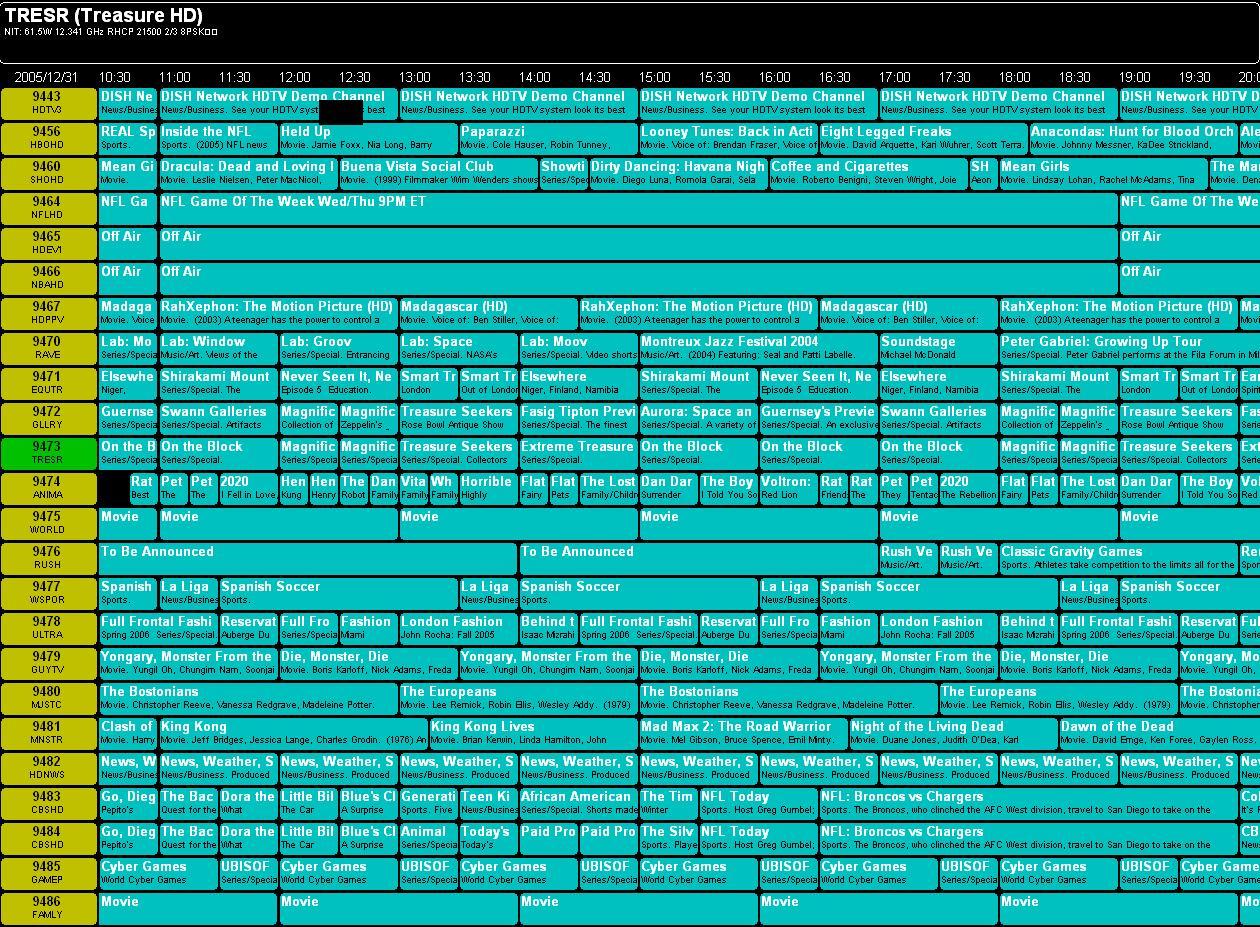Select channel 9478 ULTRA
This screenshot has height=927, width=1260.
coord(48,628)
